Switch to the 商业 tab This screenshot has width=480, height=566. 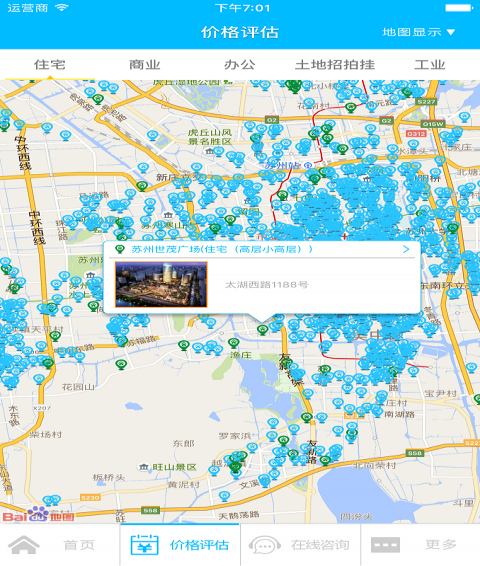145,65
